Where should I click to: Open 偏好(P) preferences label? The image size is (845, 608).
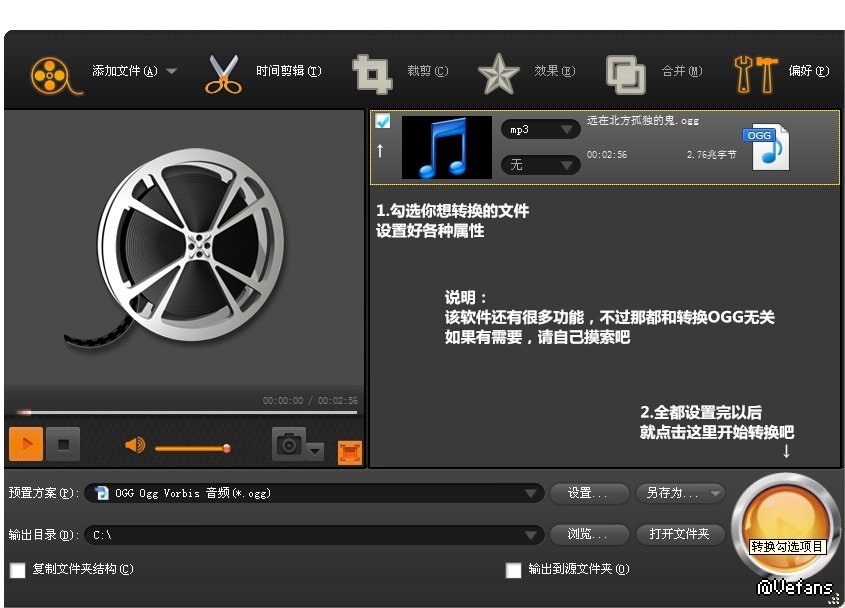(808, 71)
